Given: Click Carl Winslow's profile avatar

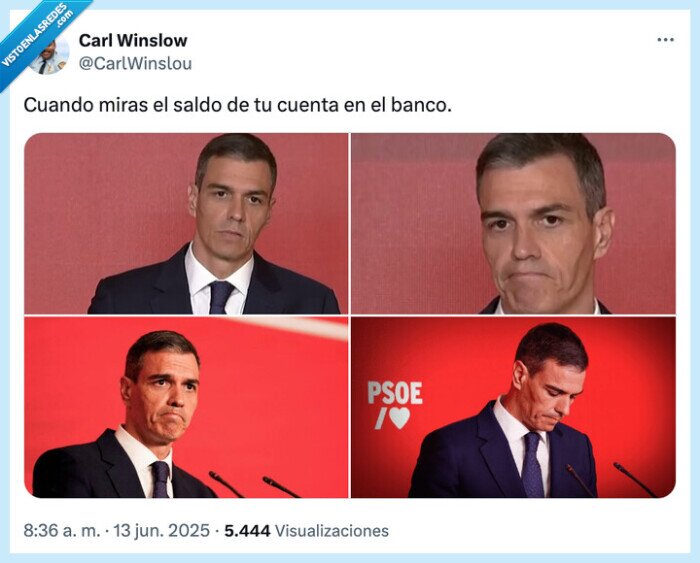Looking at the screenshot, I should tap(50, 54).
